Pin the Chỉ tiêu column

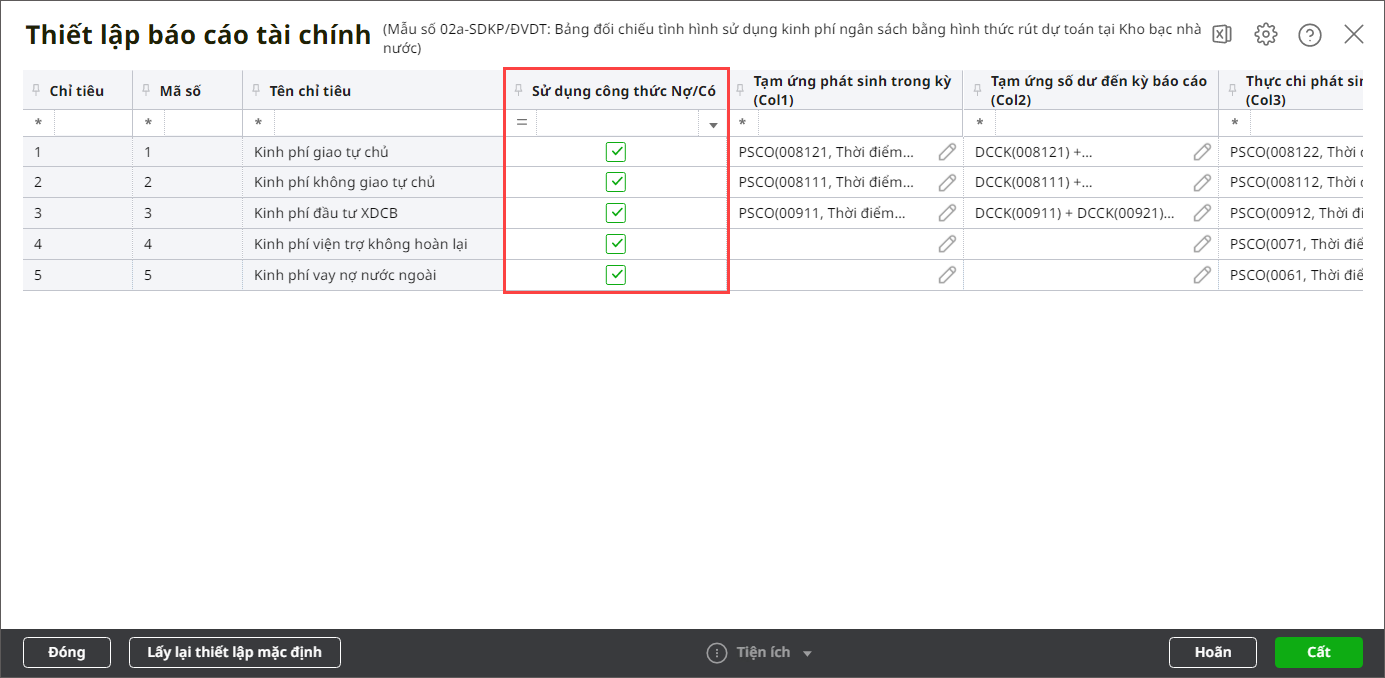click(x=37, y=90)
